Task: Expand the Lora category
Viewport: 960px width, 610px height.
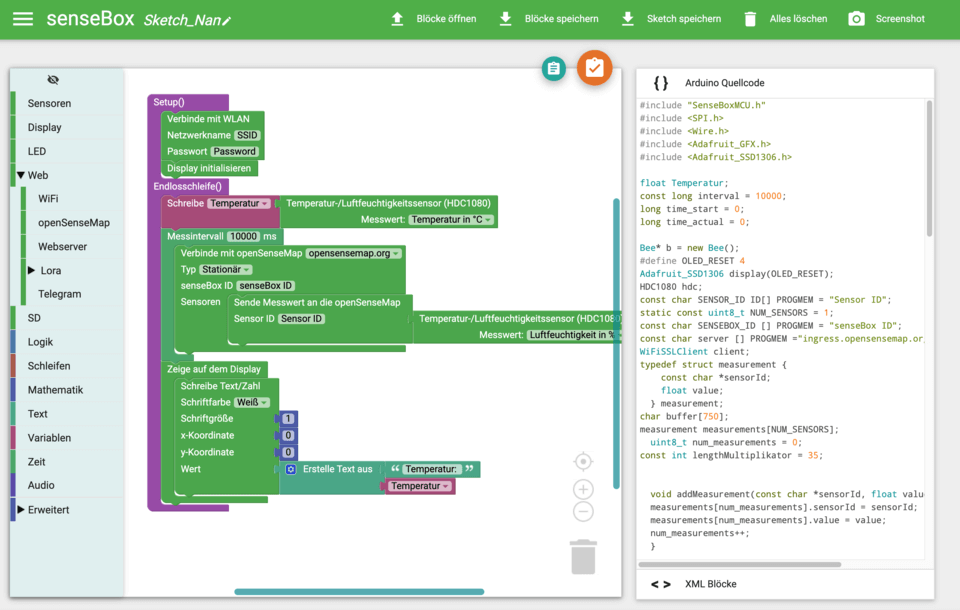Action: click(x=31, y=271)
